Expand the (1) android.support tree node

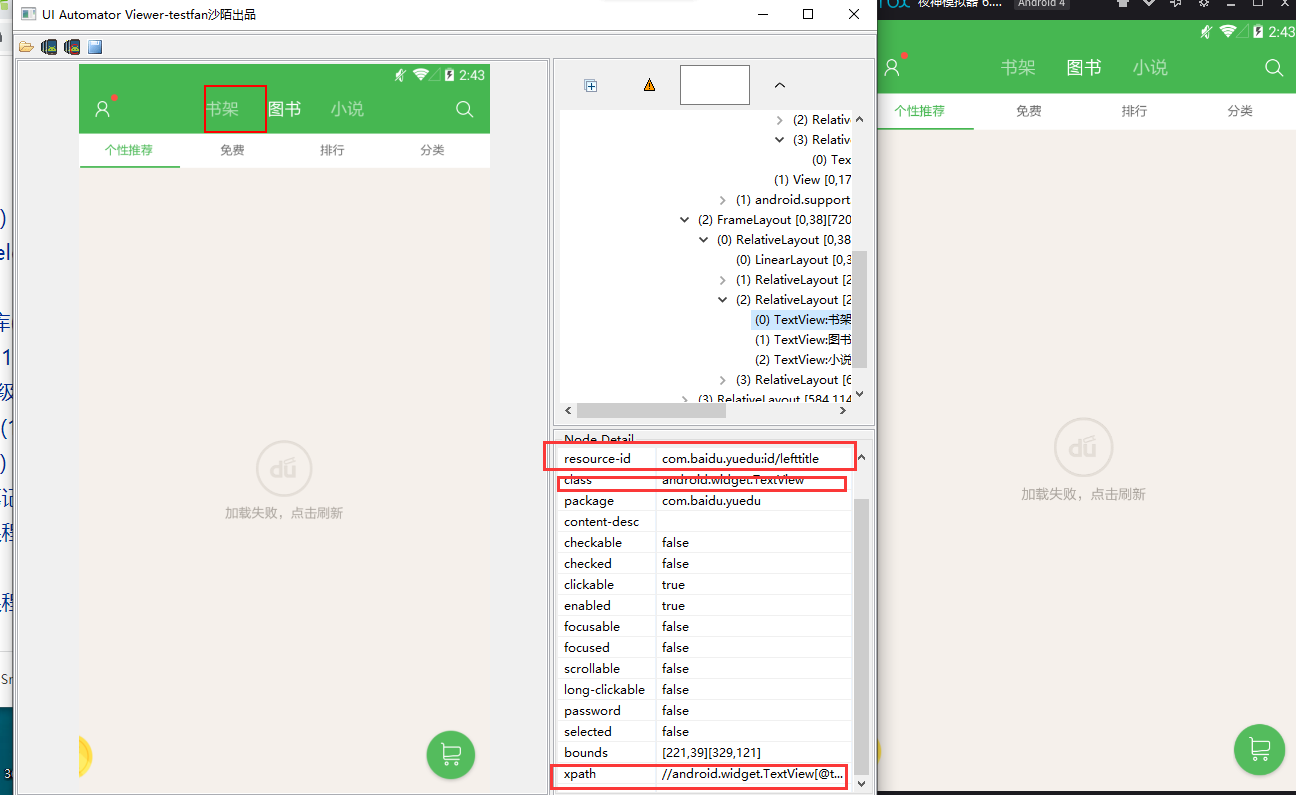click(723, 200)
